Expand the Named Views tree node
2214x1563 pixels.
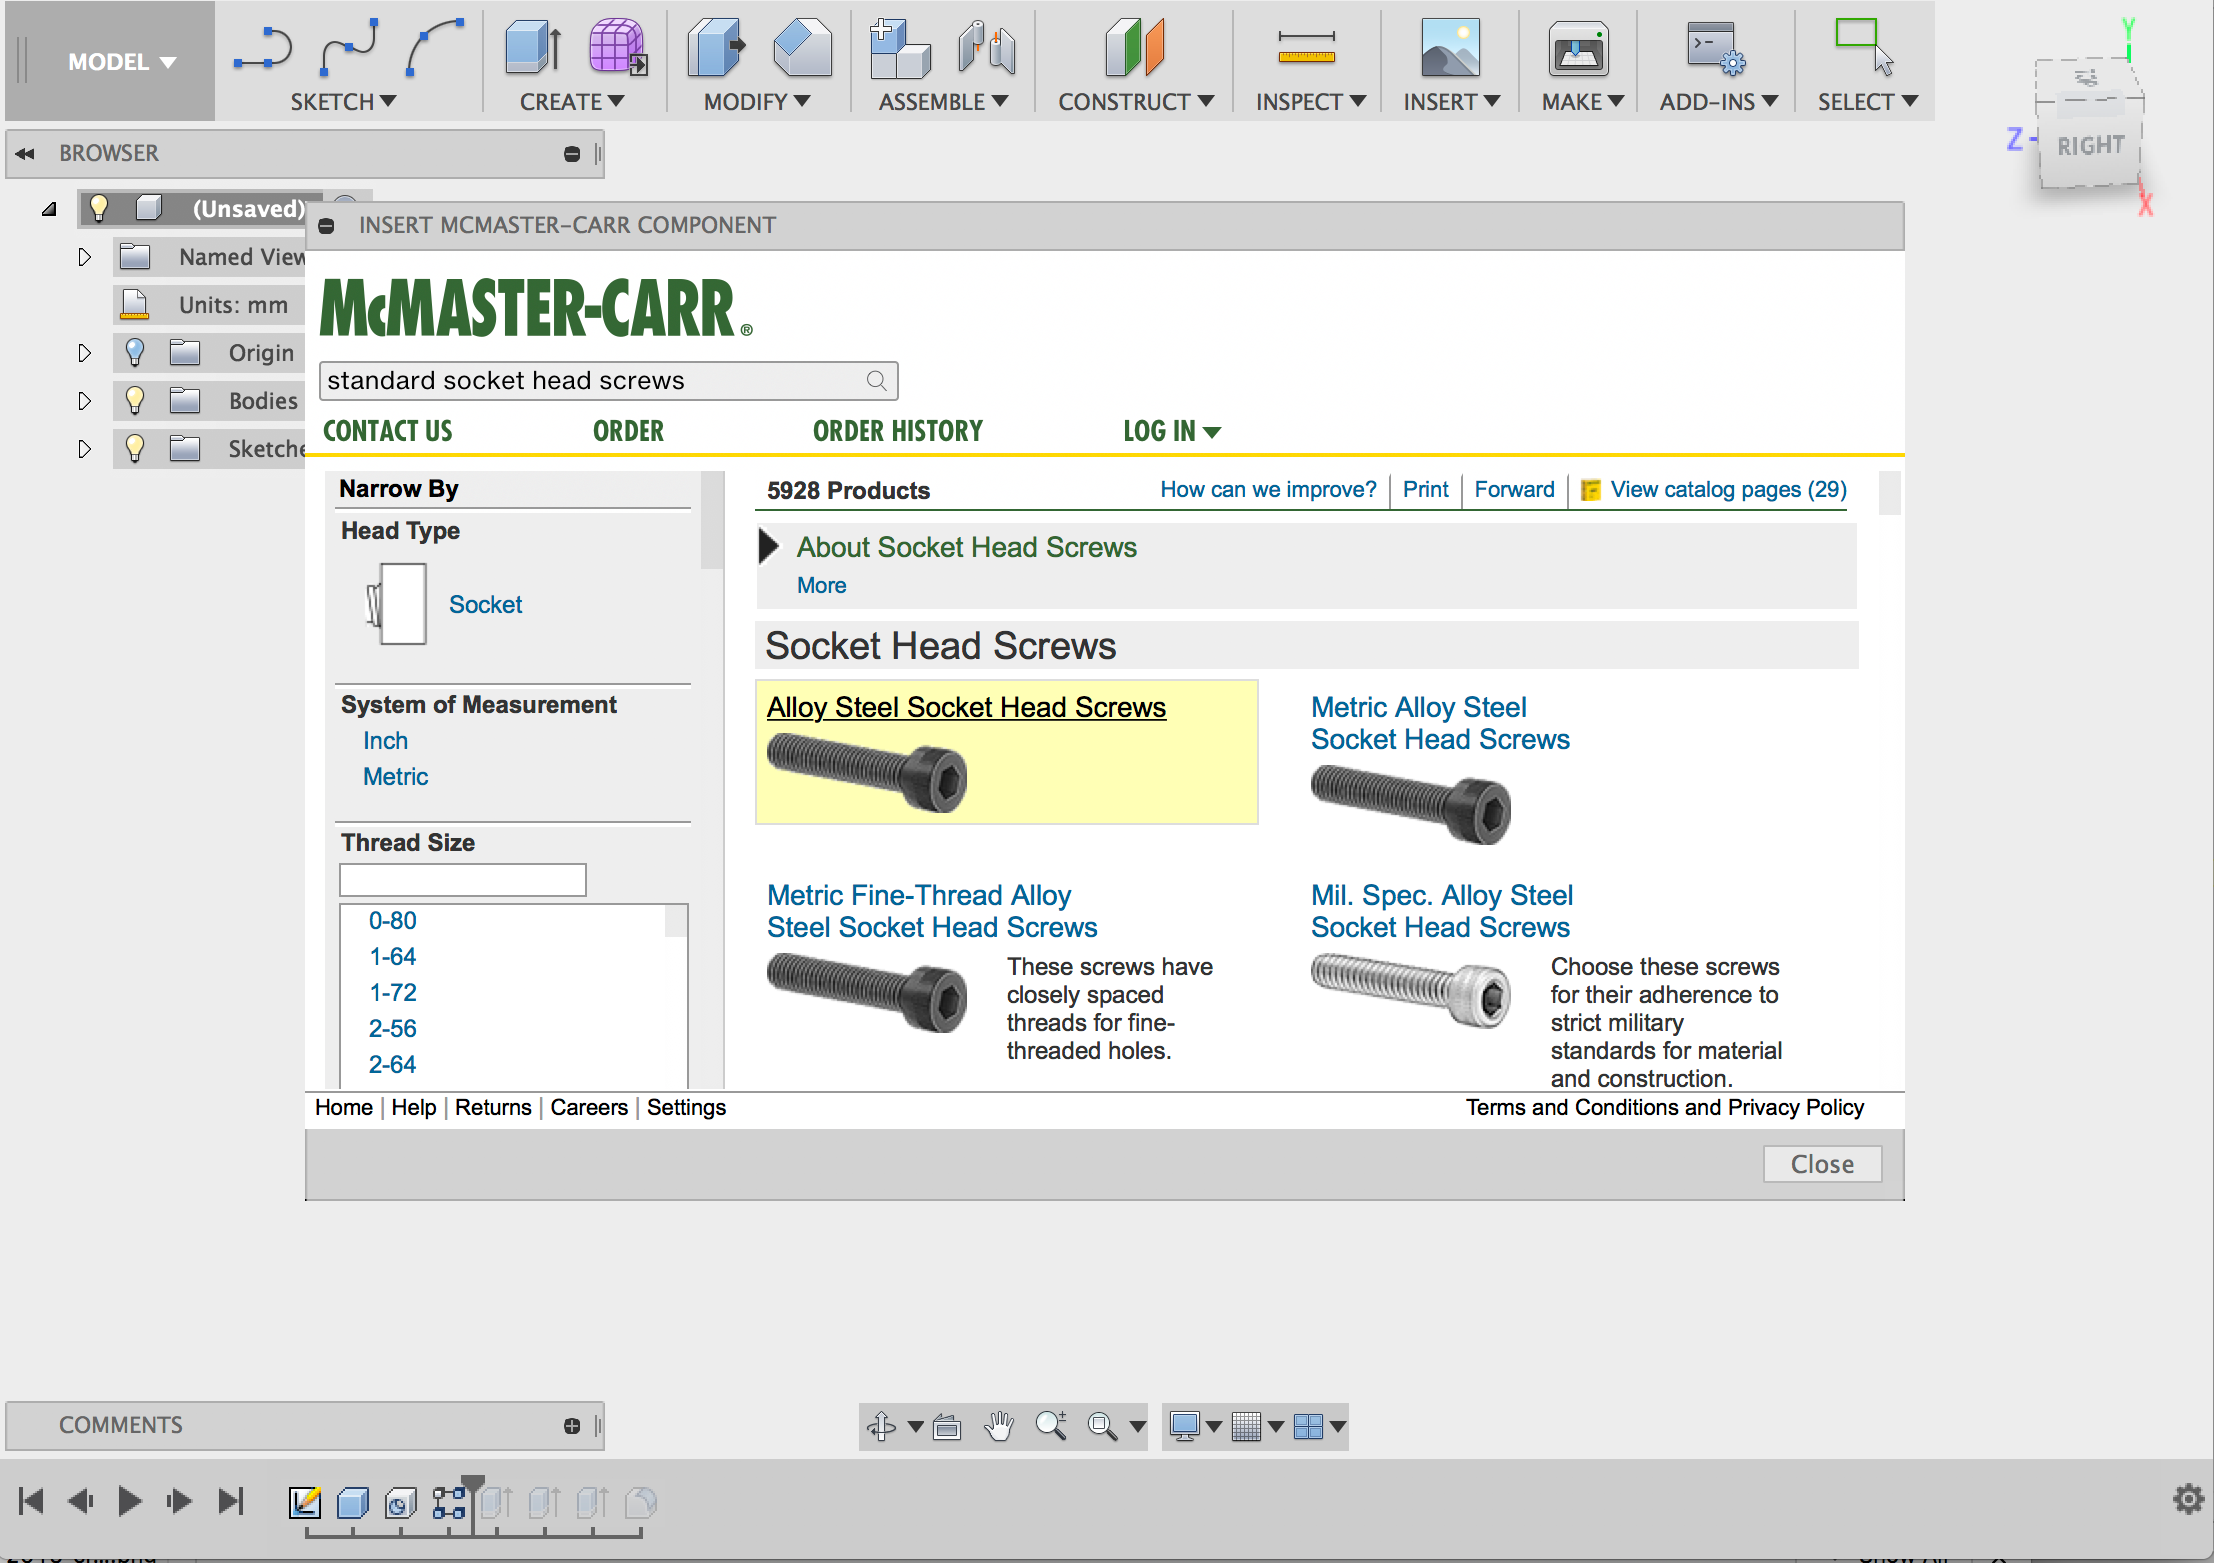[x=84, y=257]
